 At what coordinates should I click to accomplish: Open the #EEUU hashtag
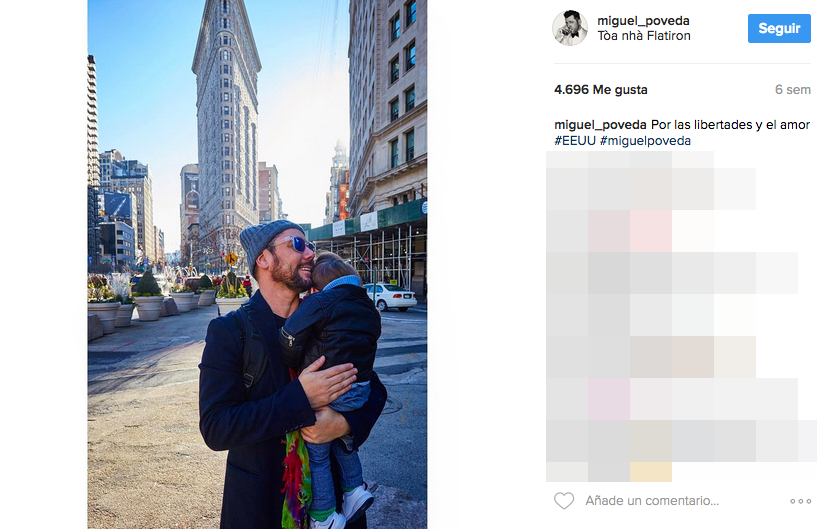[x=575, y=141]
